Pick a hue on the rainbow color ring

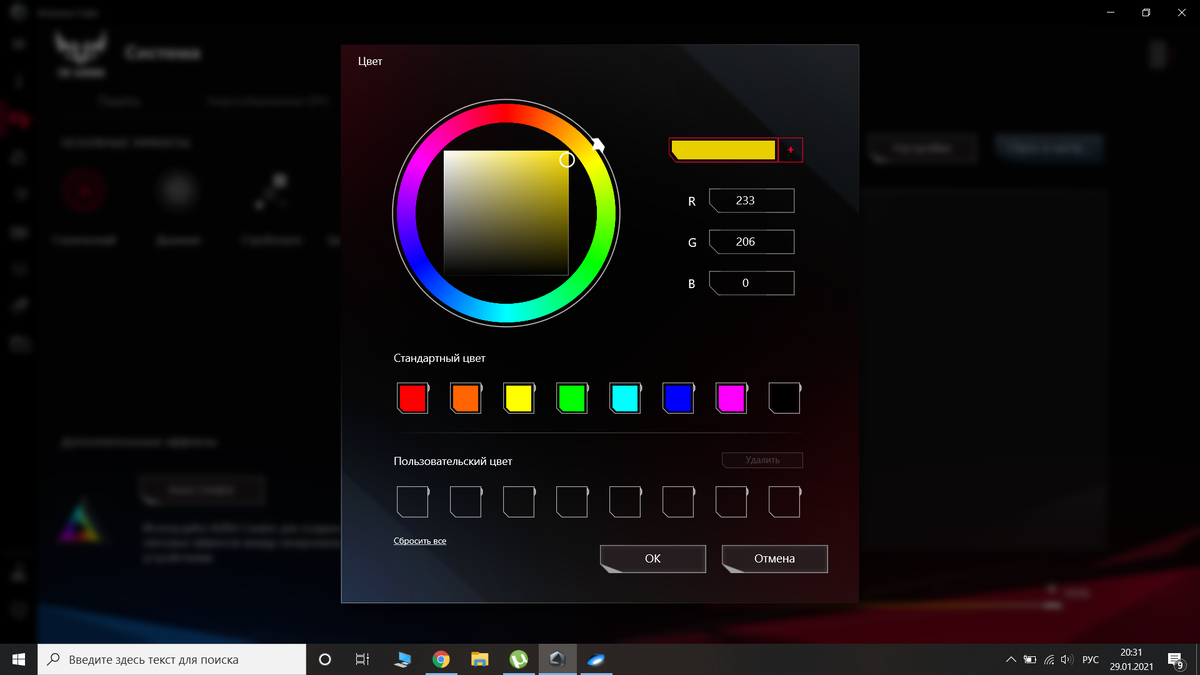pos(506,212)
